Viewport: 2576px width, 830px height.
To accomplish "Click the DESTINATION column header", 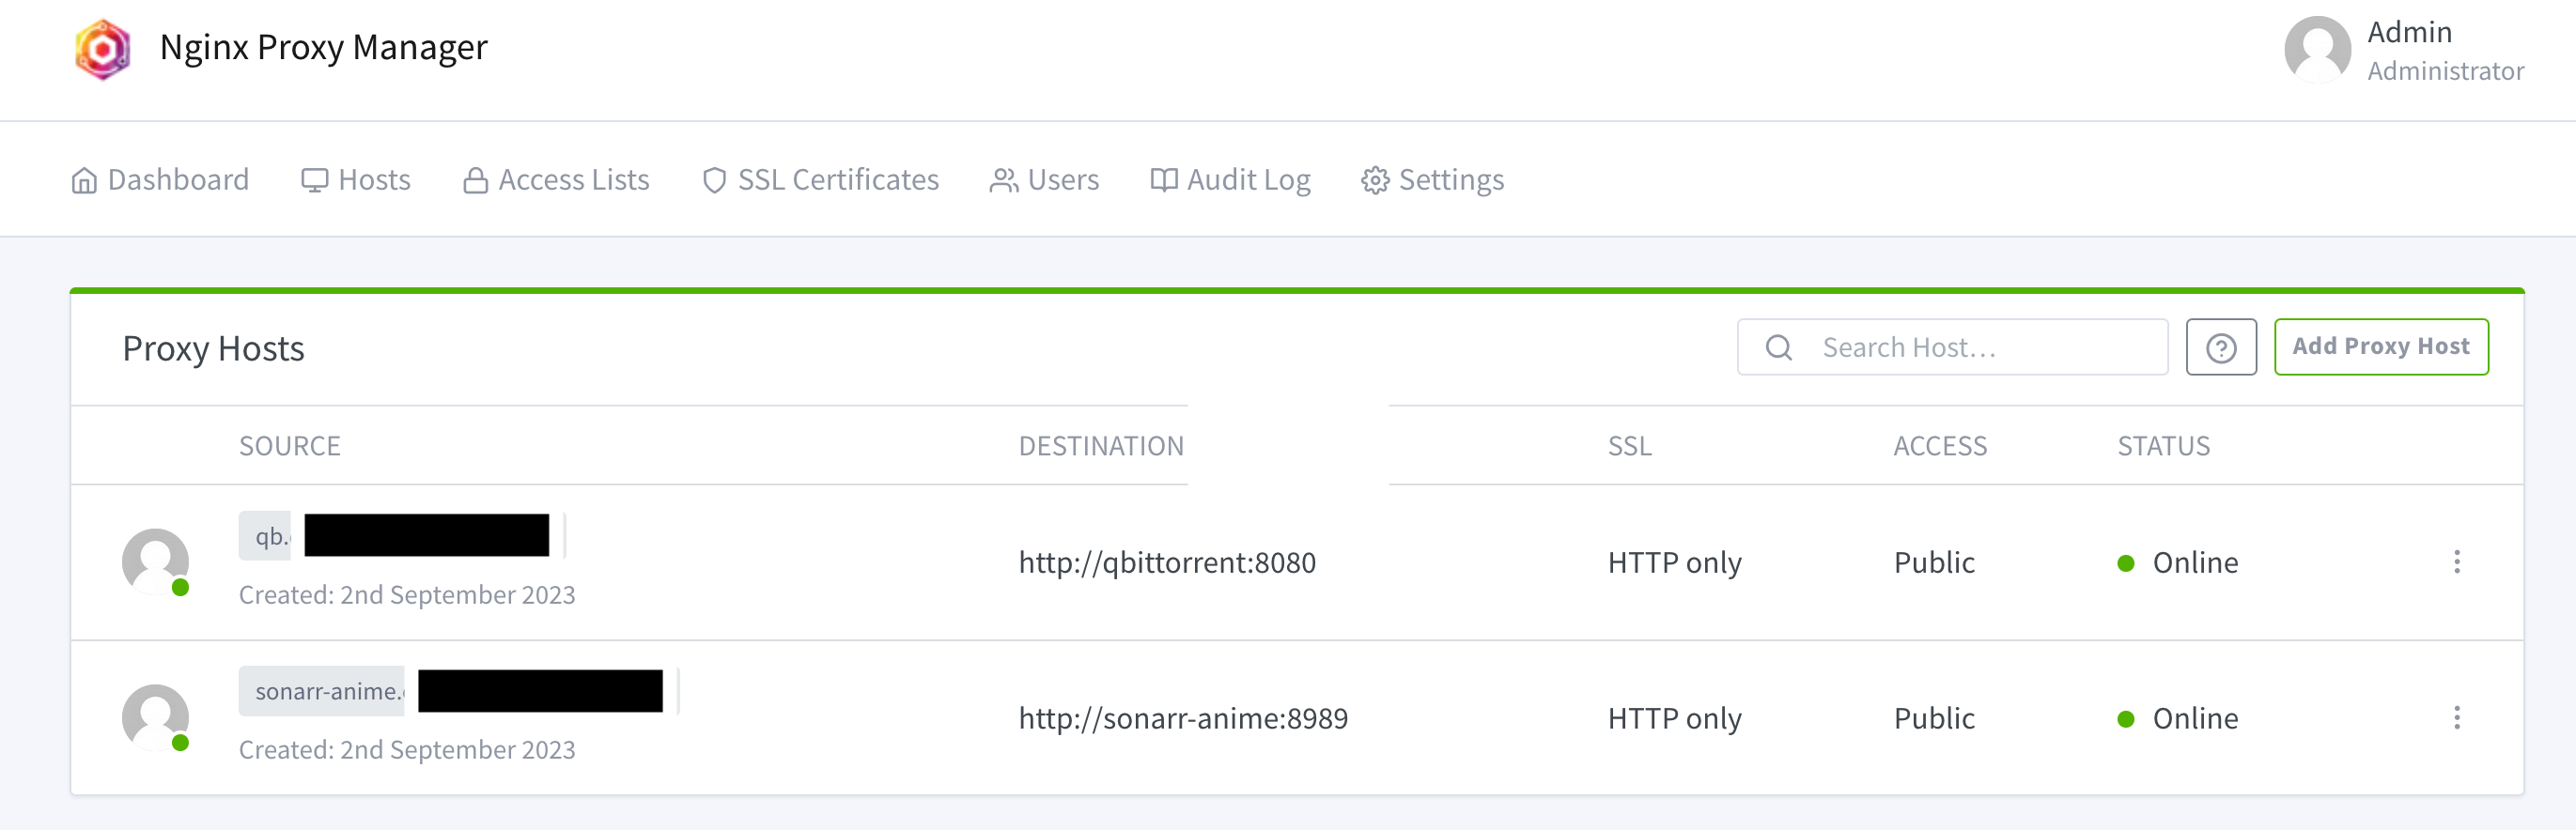I will 1101,446.
